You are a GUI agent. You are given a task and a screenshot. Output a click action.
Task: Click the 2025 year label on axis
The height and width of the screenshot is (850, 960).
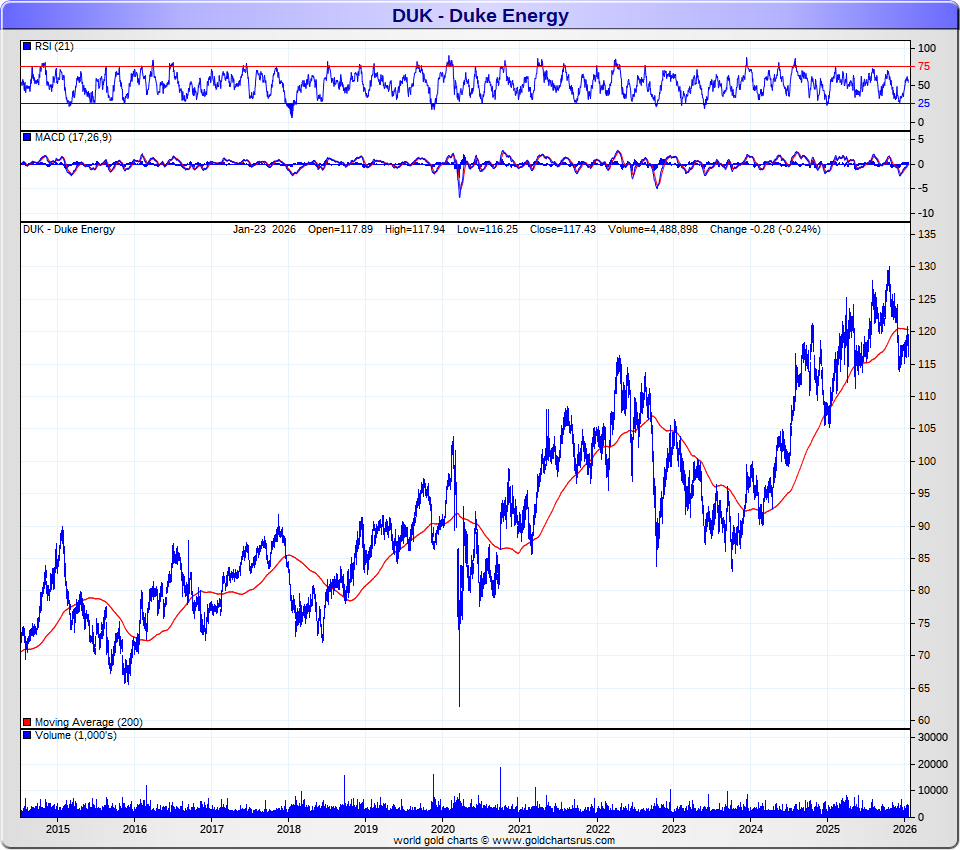click(828, 829)
